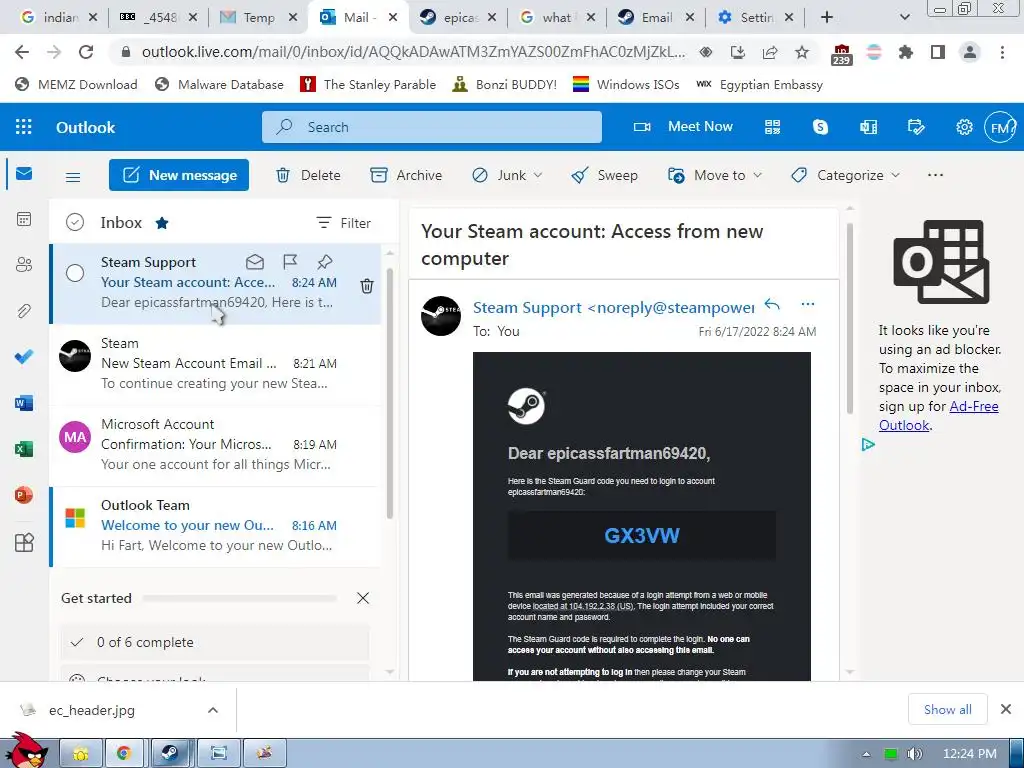
Task: Bookmark this page with star icon
Action: [802, 52]
